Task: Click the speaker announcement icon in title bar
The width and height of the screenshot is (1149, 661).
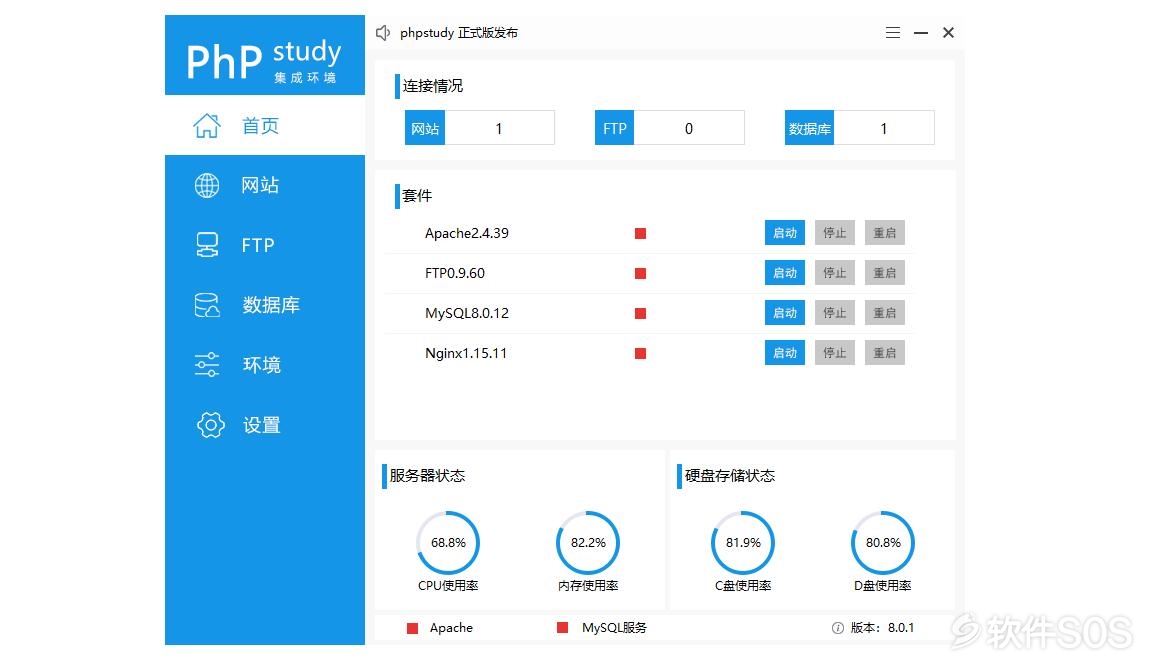Action: coord(383,32)
